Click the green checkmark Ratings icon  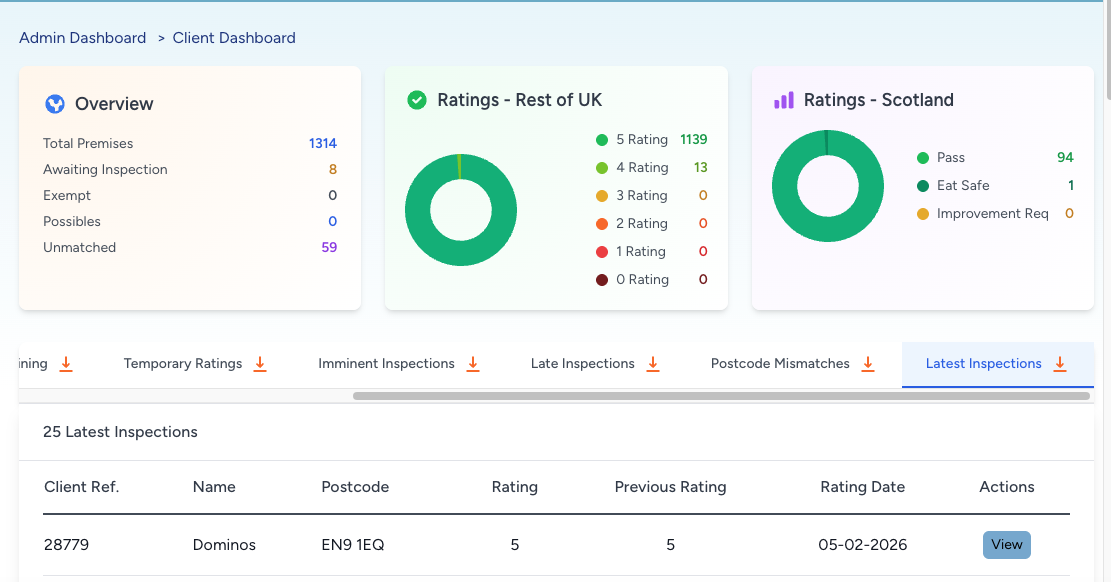(417, 100)
